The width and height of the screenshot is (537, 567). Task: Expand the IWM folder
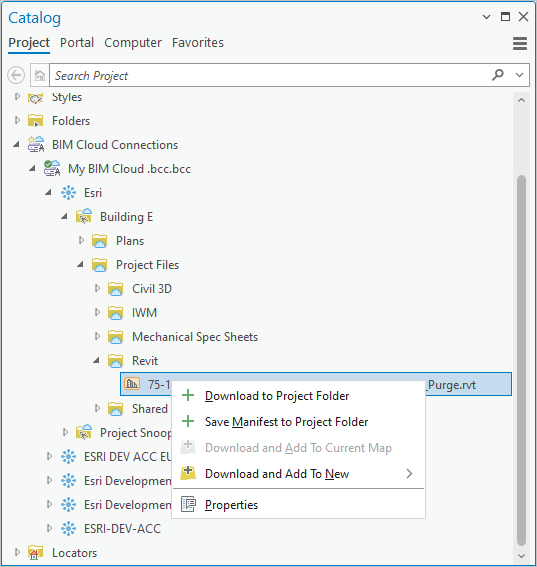(x=97, y=312)
